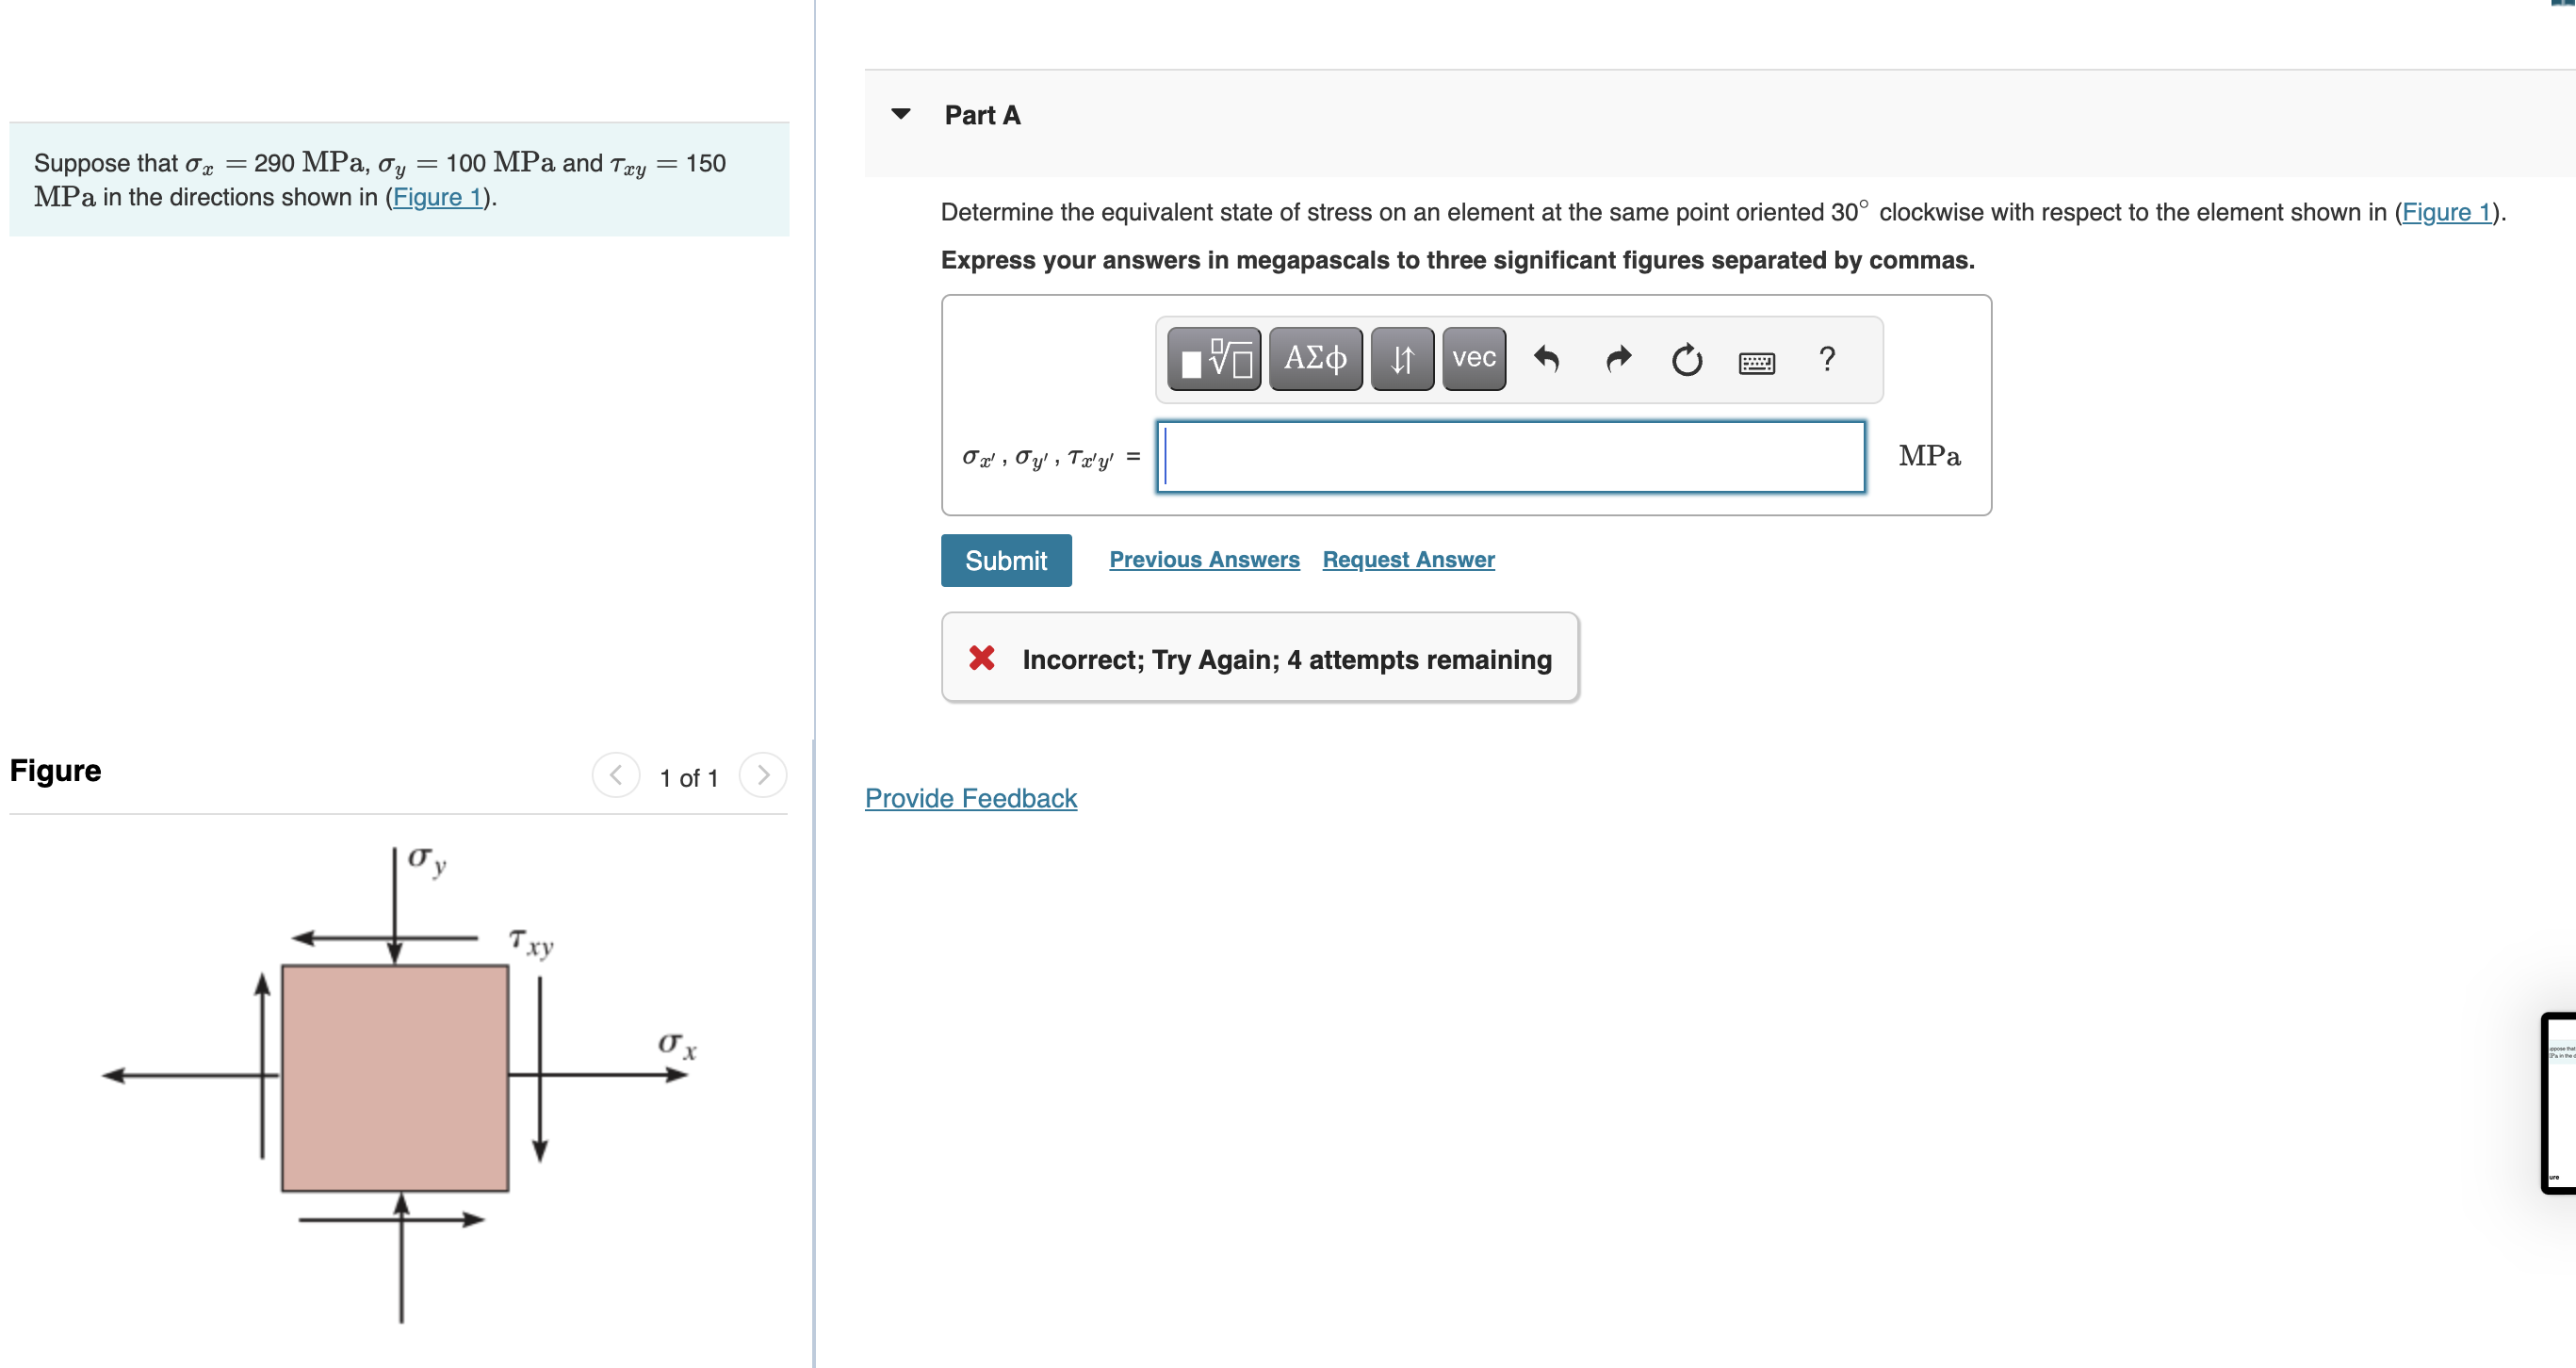This screenshot has height=1368, width=2576.
Task: Click Request Answer link
Action: [x=1407, y=560]
